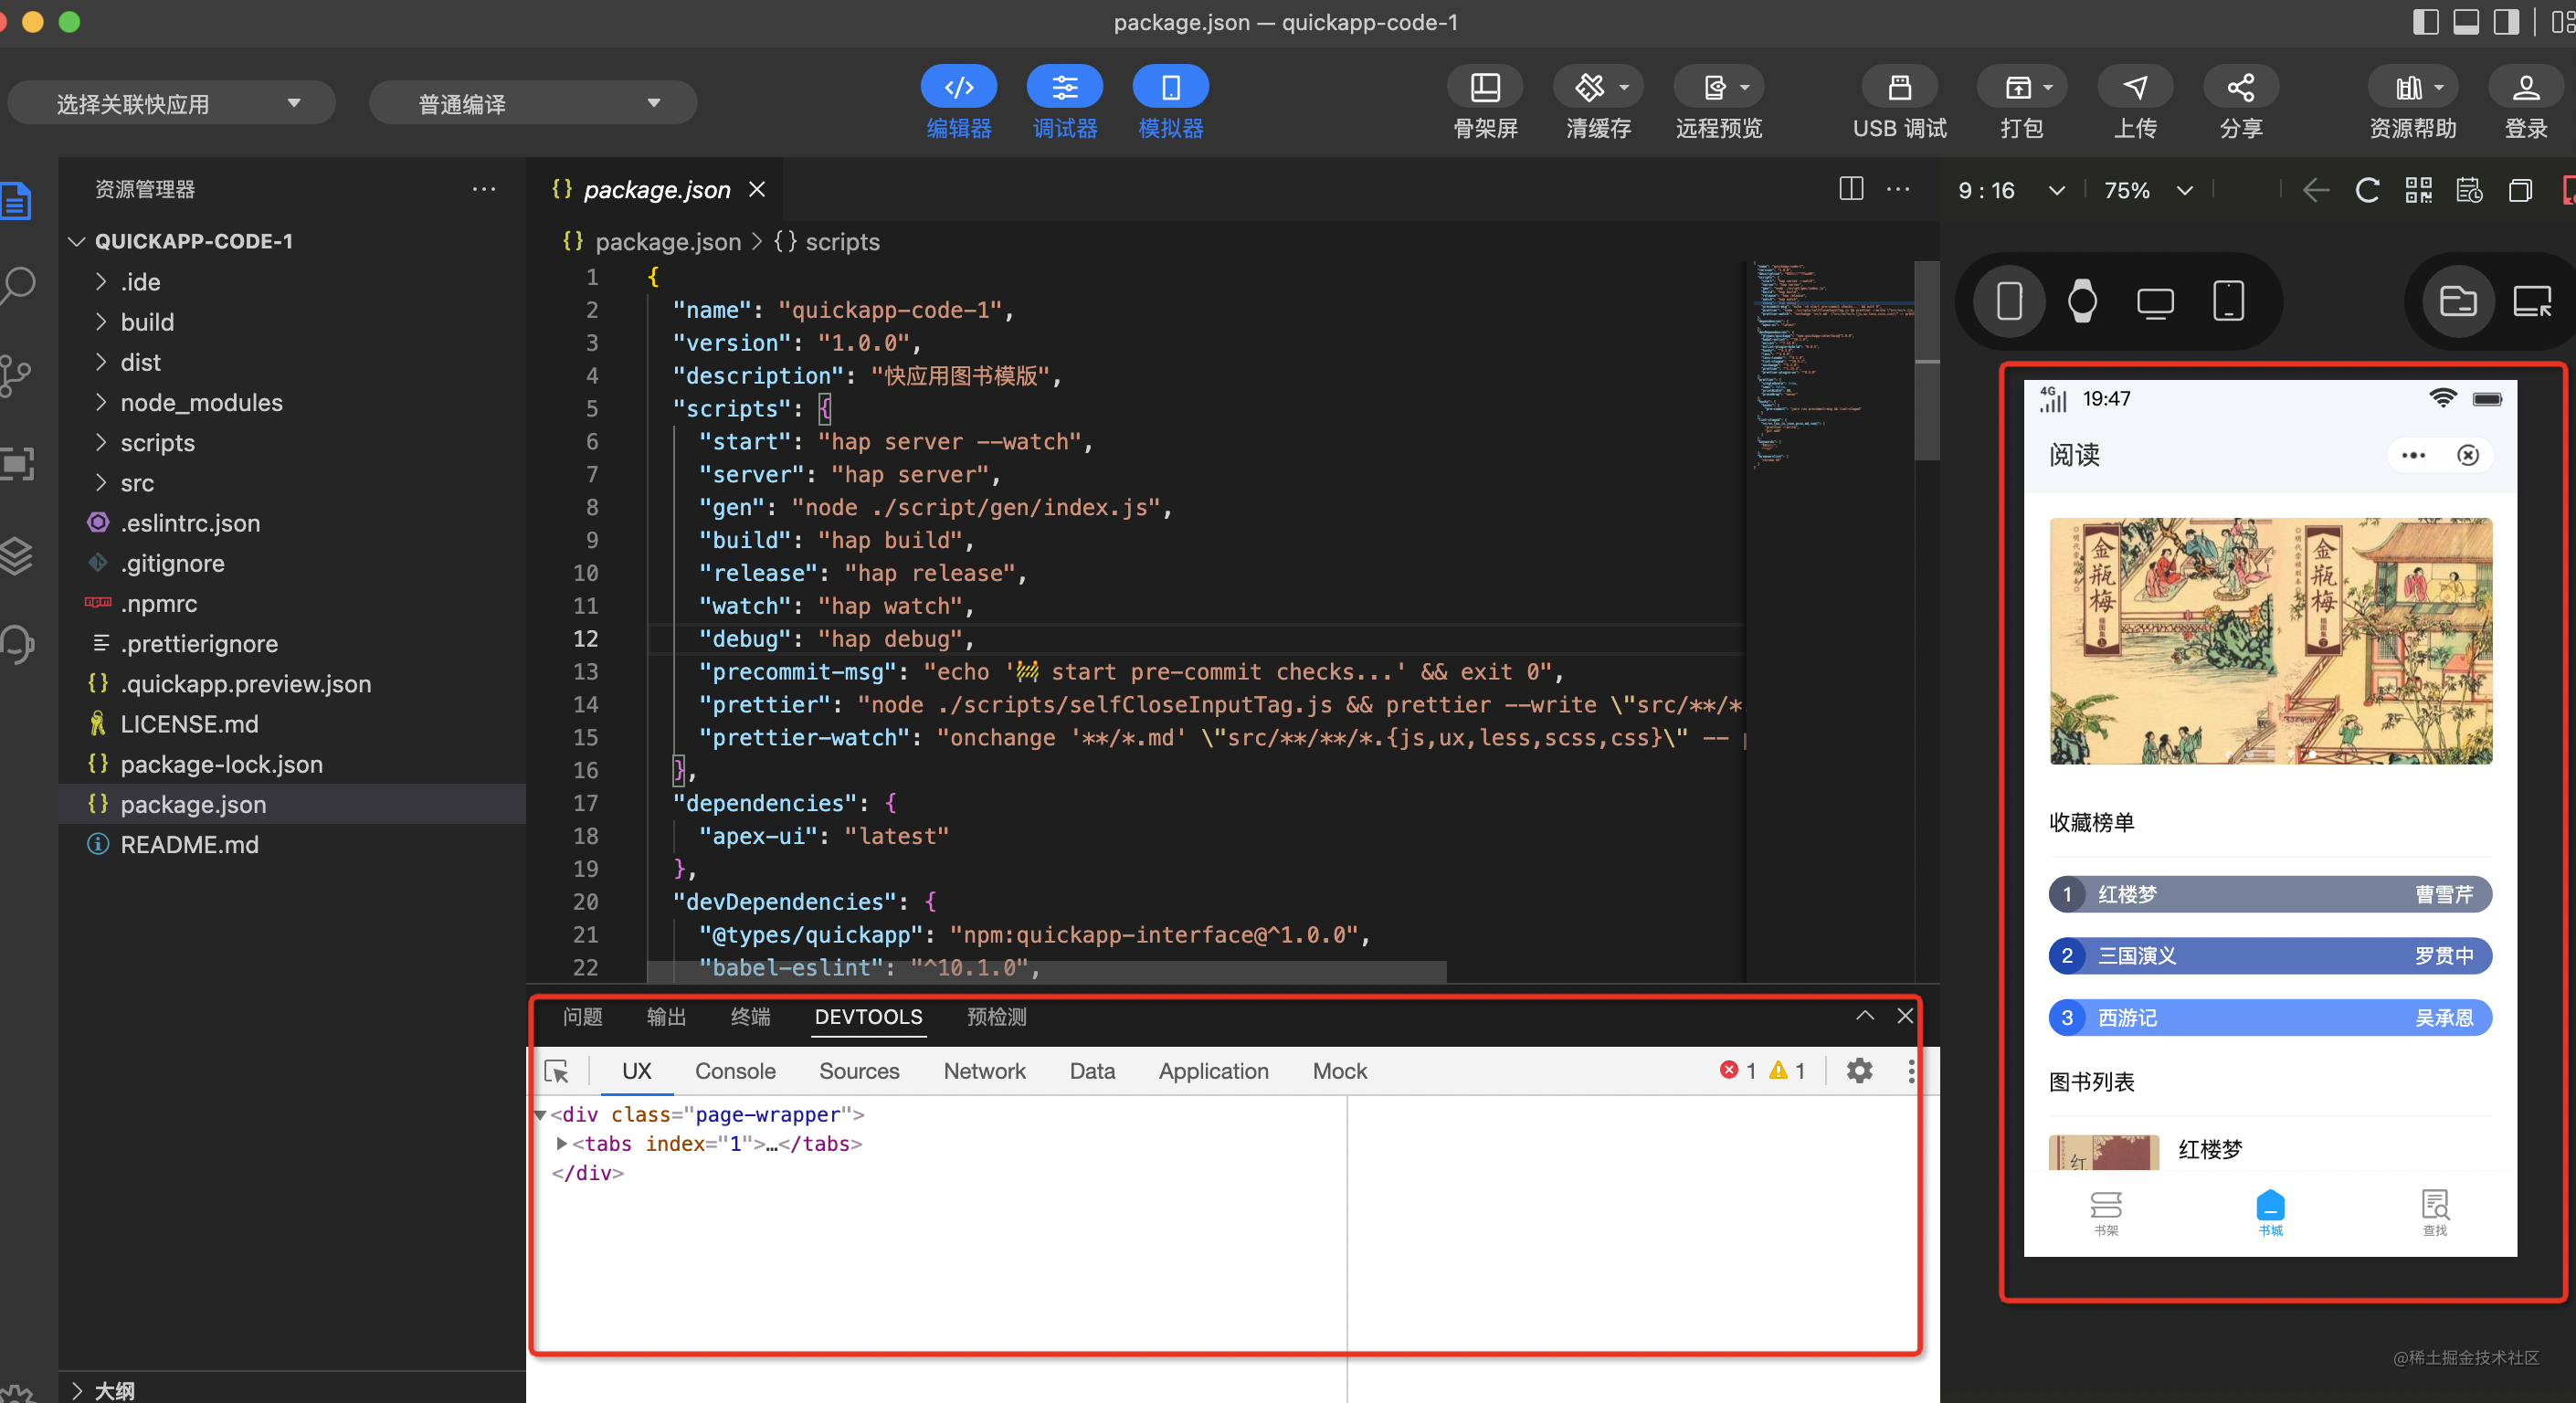Screen dimensions: 2576x1403
Task: Open README.md in the explorer
Action: (189, 845)
